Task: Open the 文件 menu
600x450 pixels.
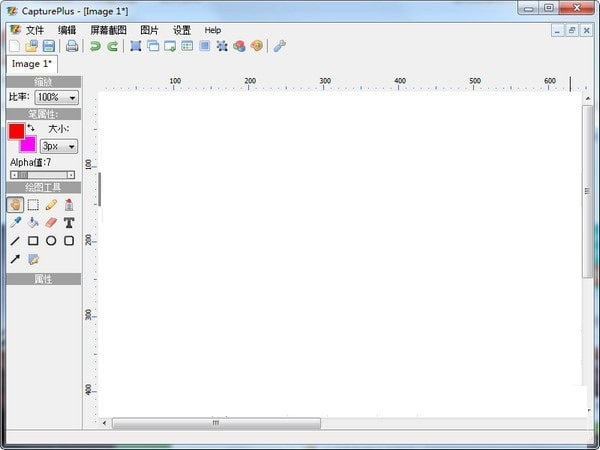Action: click(35, 30)
